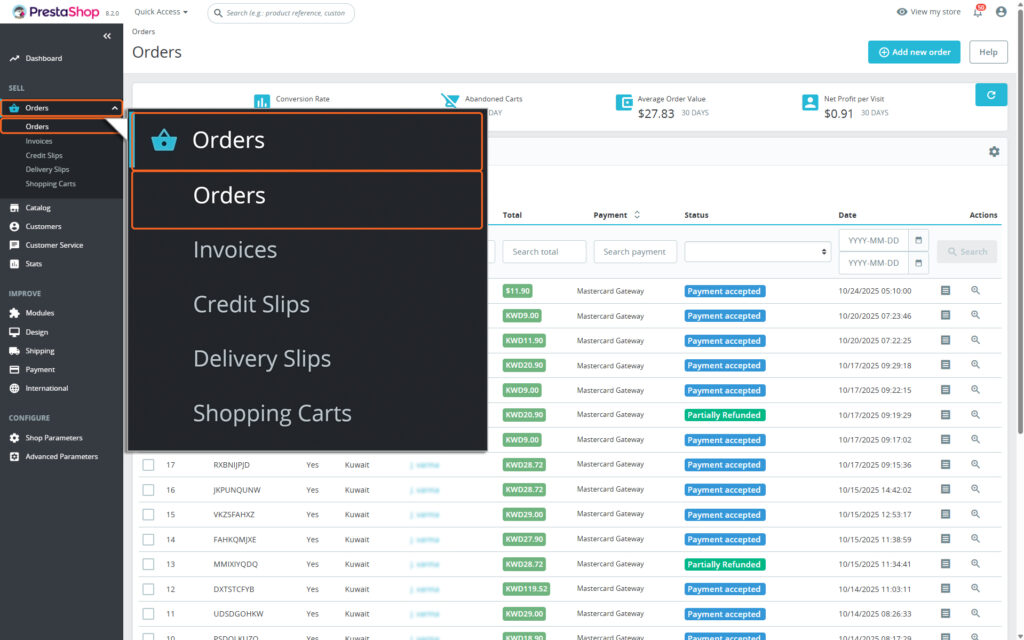Click the Shipping truck icon
1024x640 pixels.
point(14,351)
